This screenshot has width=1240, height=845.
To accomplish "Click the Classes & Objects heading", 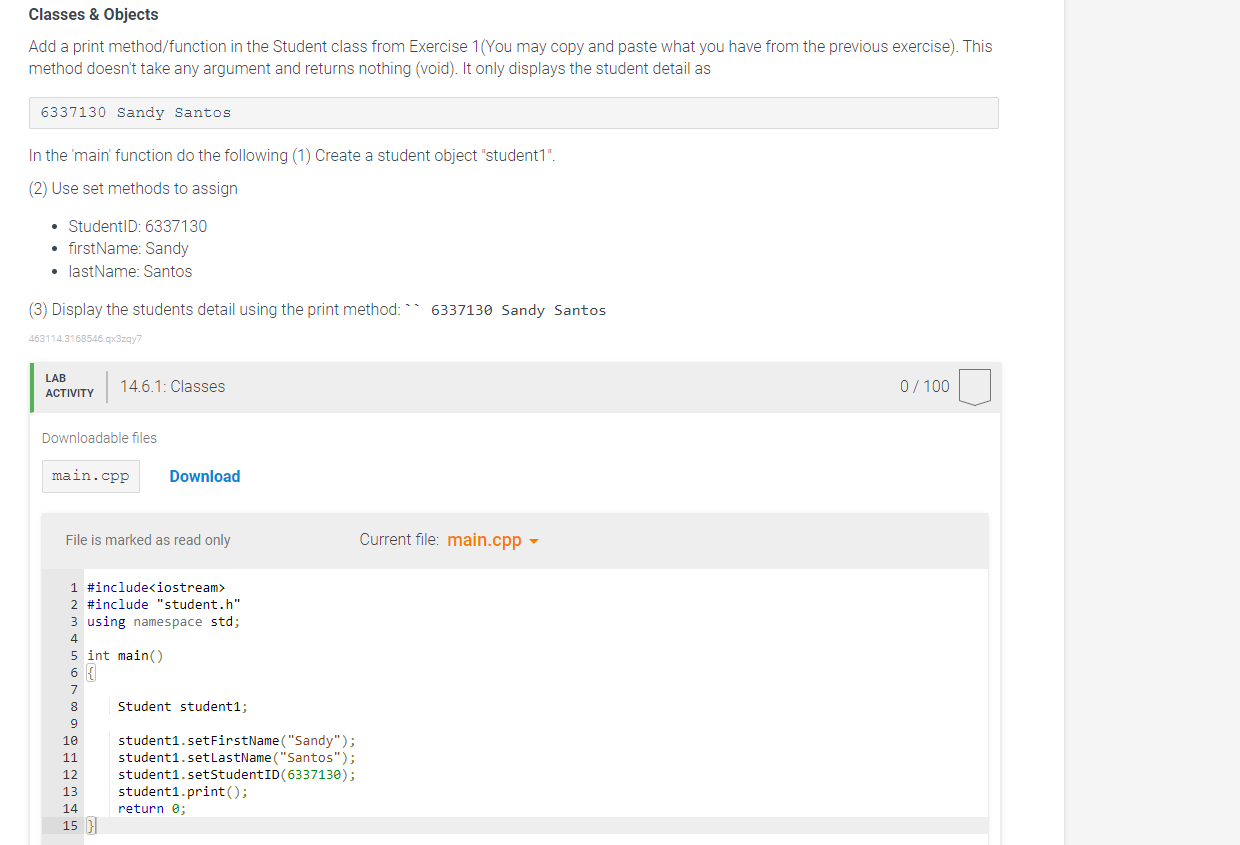I will point(93,14).
